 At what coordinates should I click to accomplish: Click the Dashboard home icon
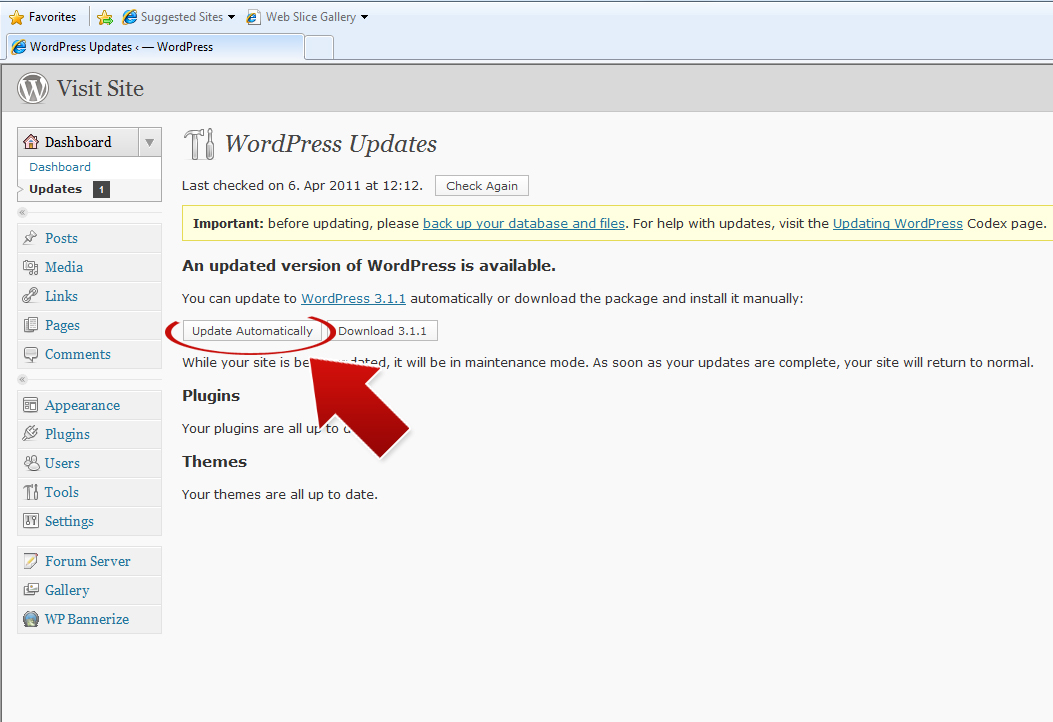(31, 142)
